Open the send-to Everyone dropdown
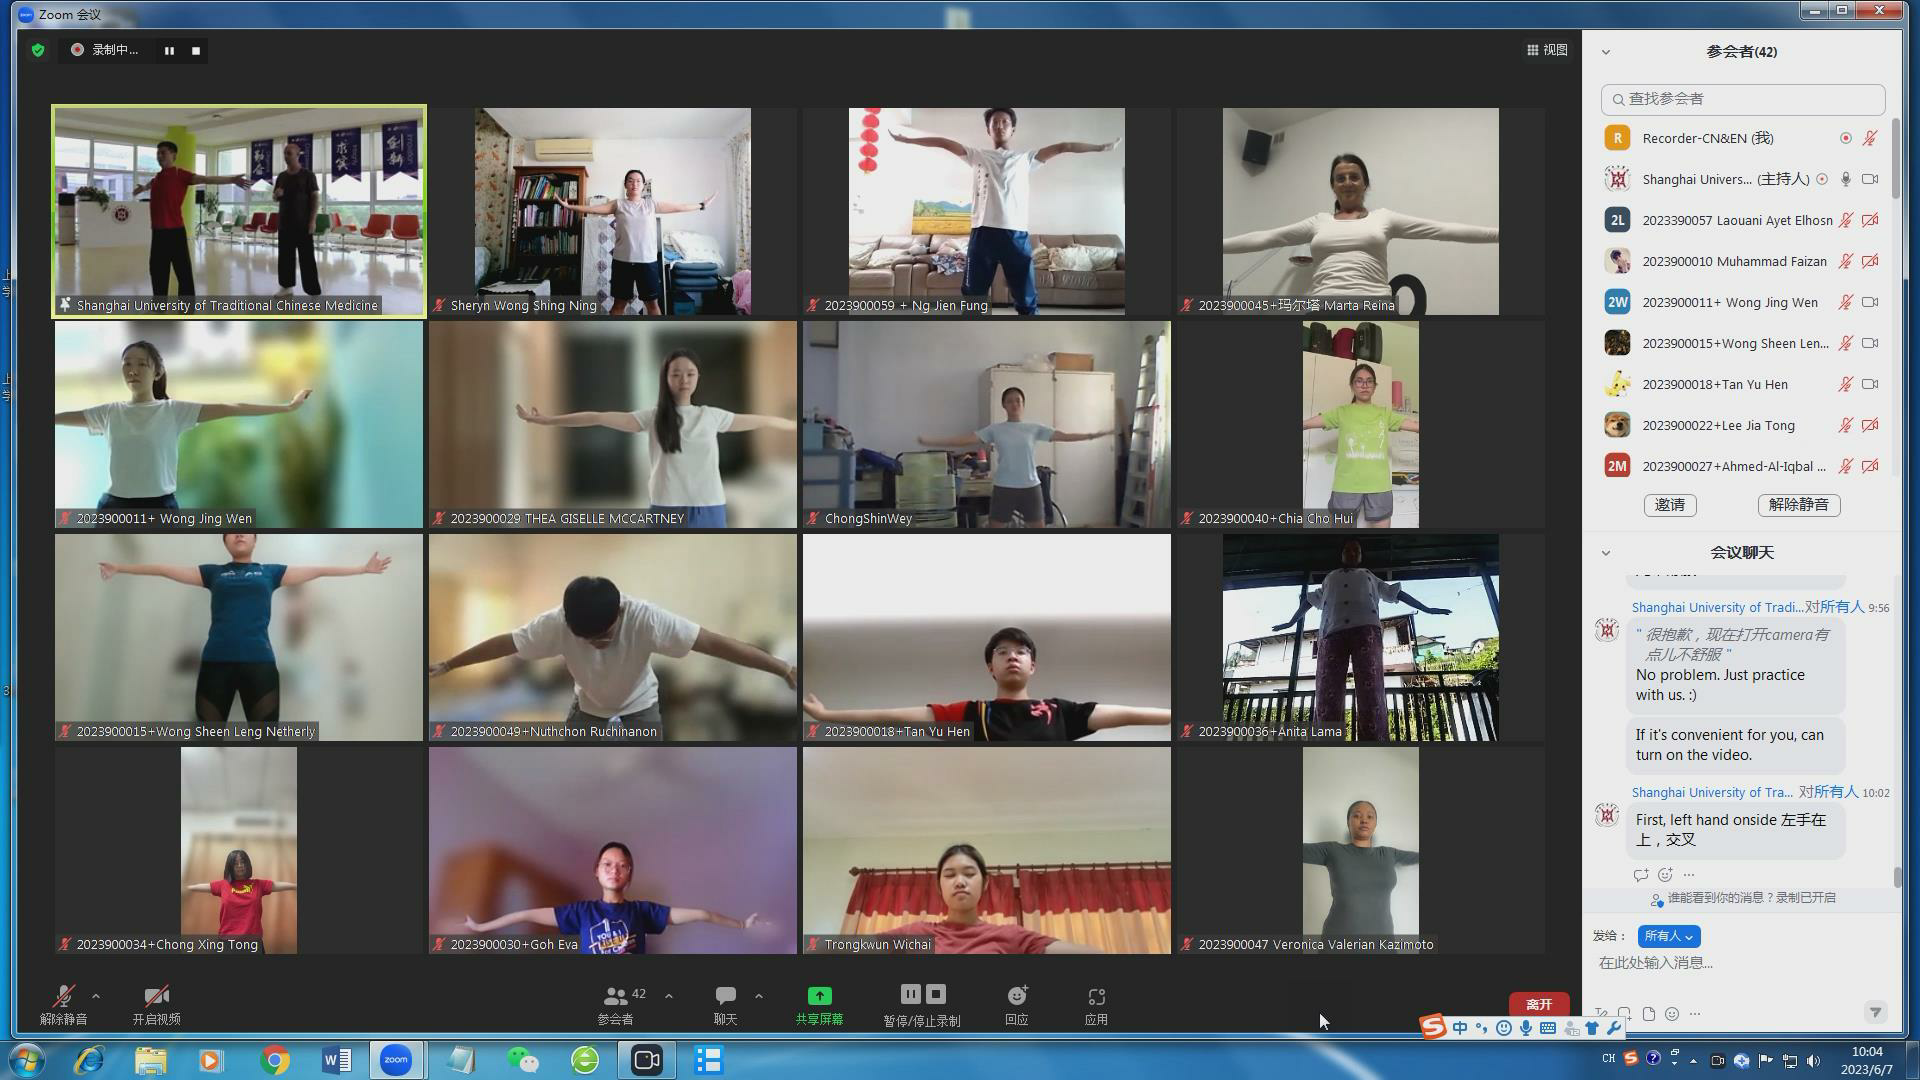This screenshot has width=1920, height=1080. [1668, 936]
